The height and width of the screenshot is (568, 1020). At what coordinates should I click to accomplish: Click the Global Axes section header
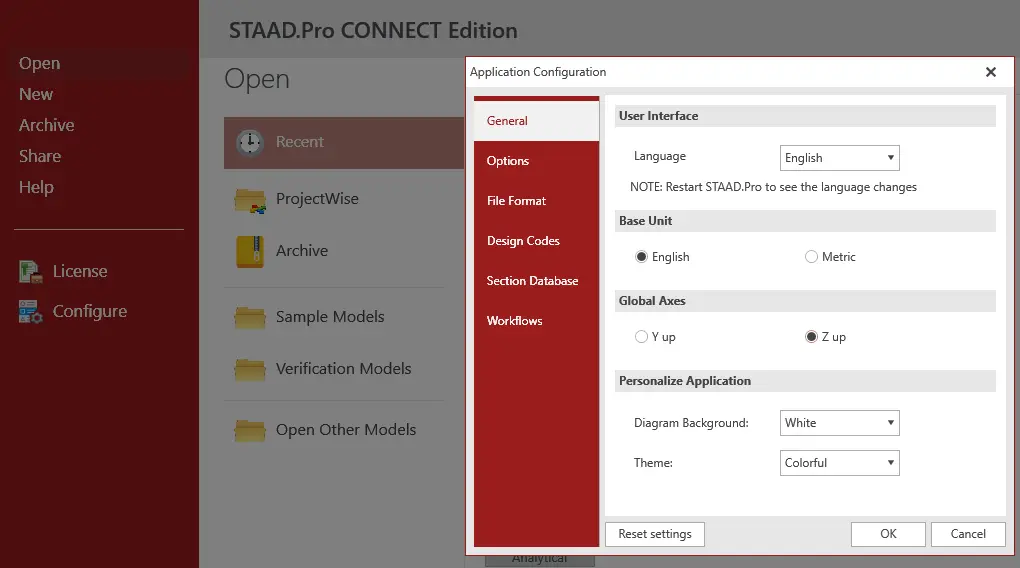[805, 301]
